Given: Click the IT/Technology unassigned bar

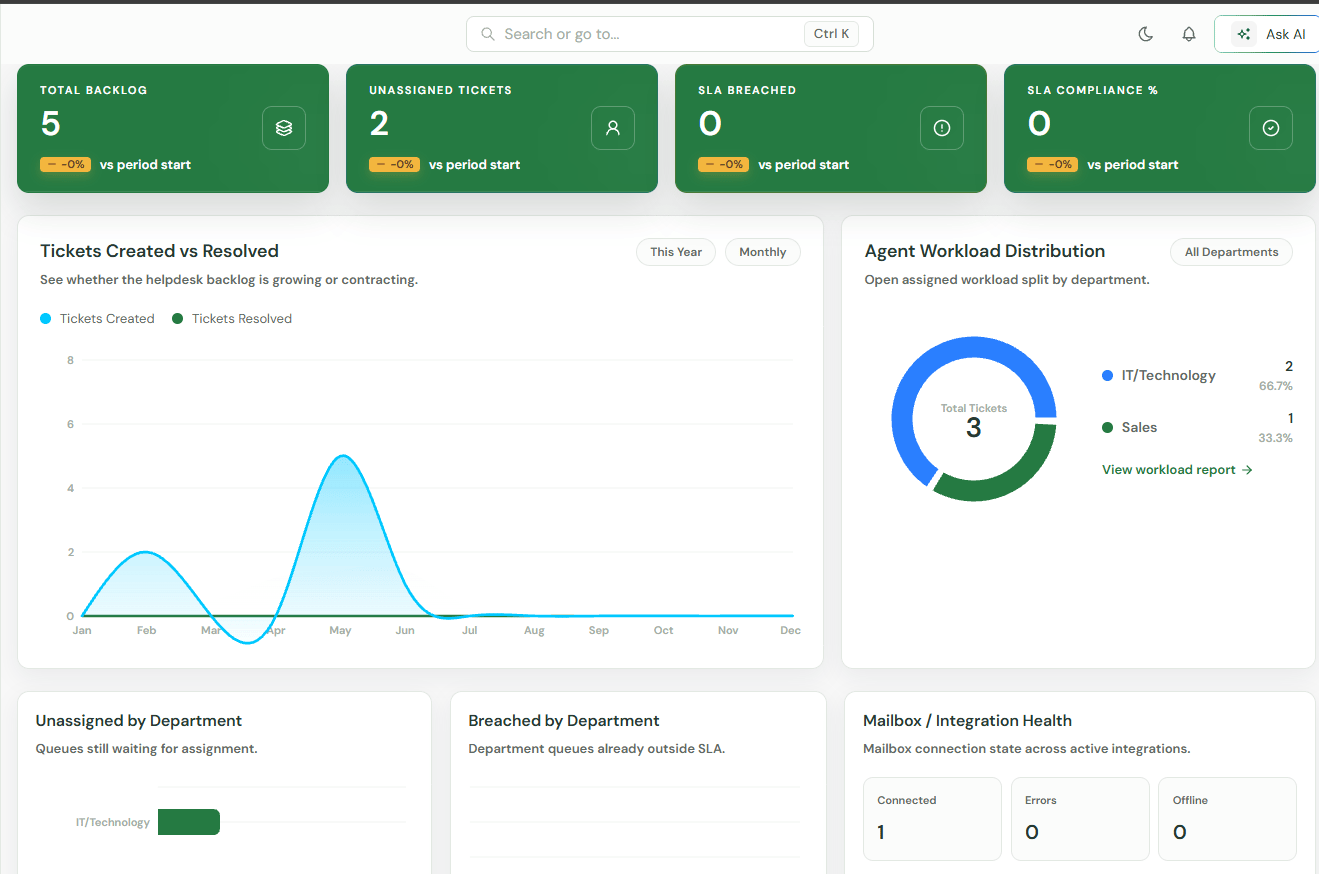Looking at the screenshot, I should pyautogui.click(x=189, y=822).
